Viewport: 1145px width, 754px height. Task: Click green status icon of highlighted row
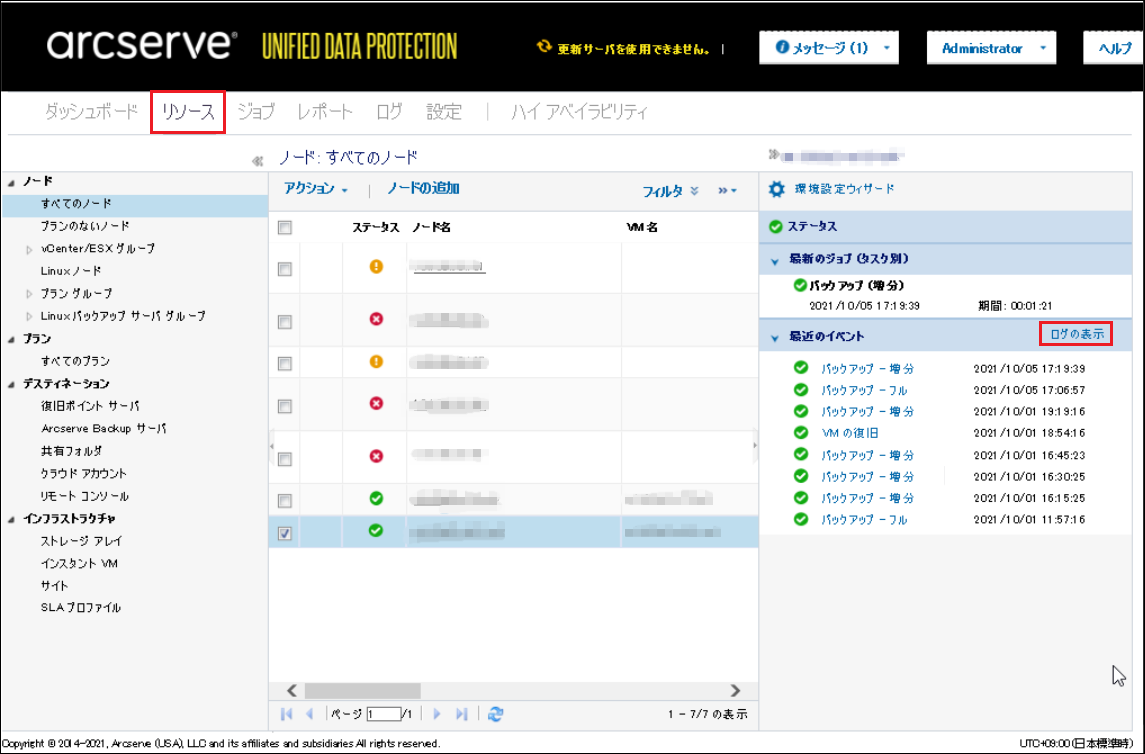[376, 531]
